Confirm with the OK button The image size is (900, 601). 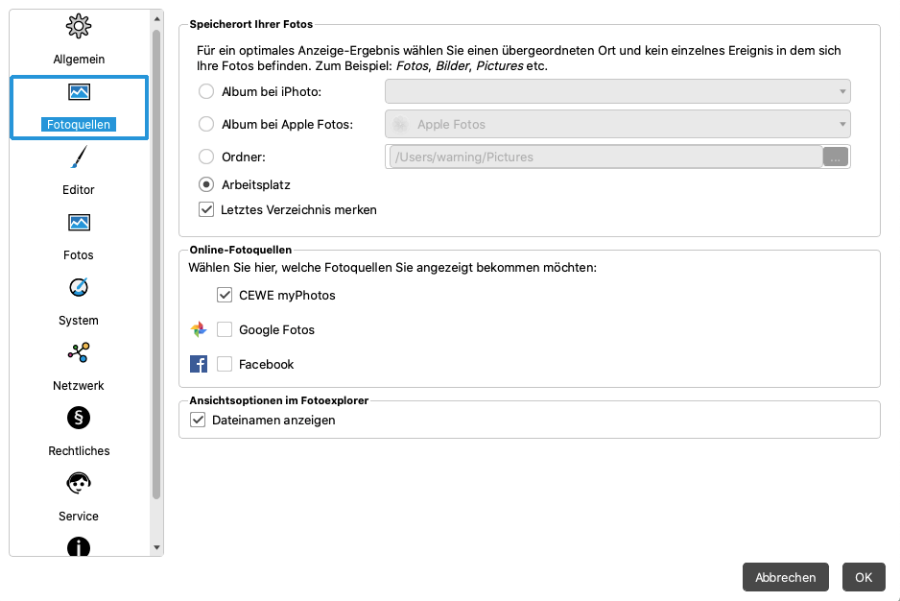863,577
